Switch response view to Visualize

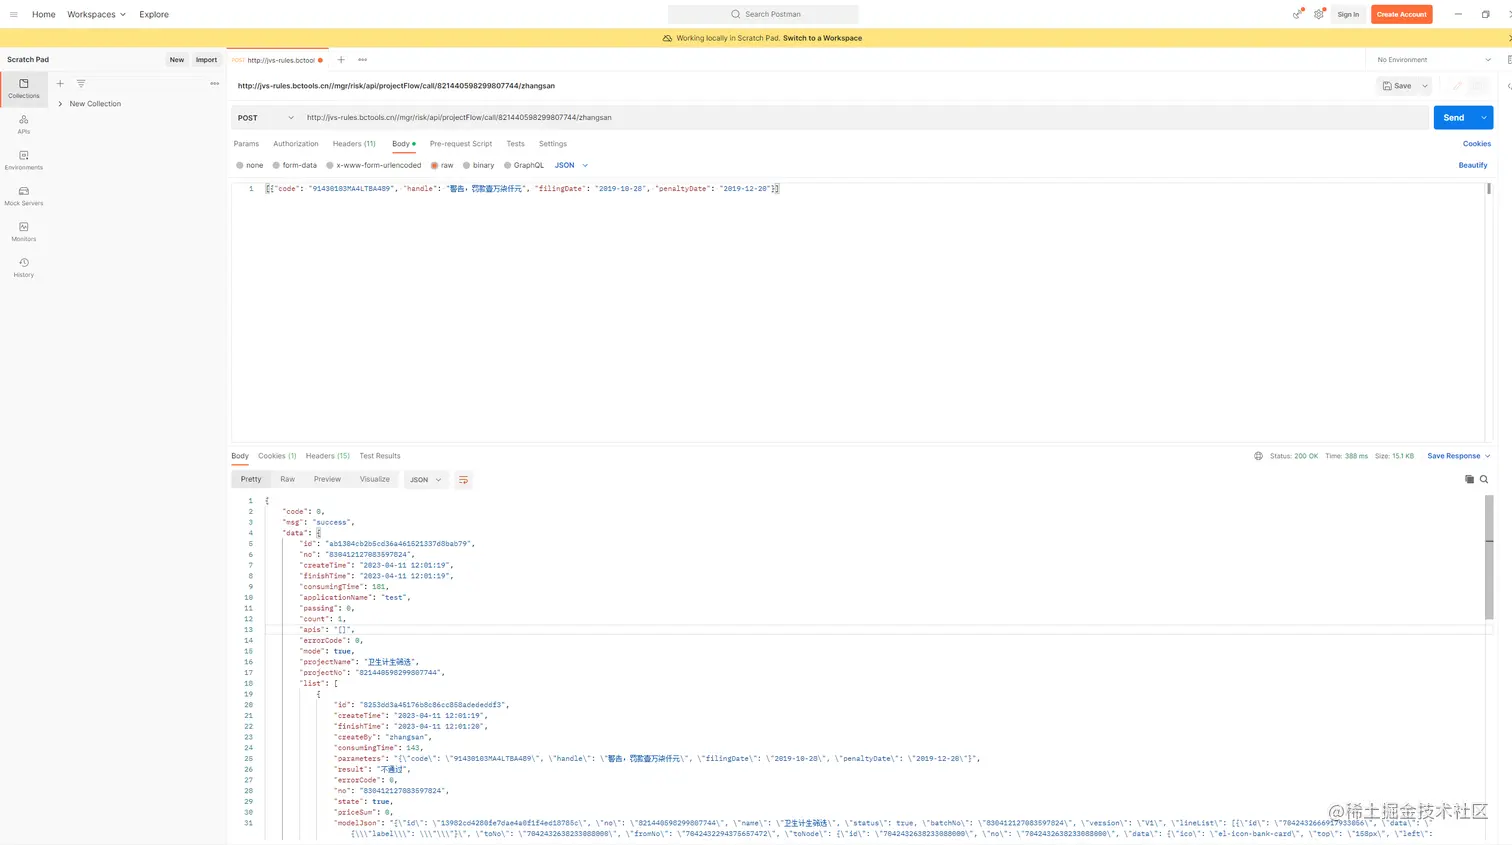coord(375,480)
